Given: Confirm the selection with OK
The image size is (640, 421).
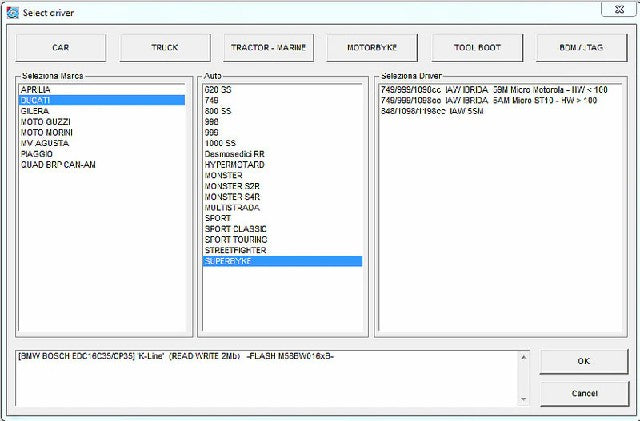Looking at the screenshot, I should (584, 361).
